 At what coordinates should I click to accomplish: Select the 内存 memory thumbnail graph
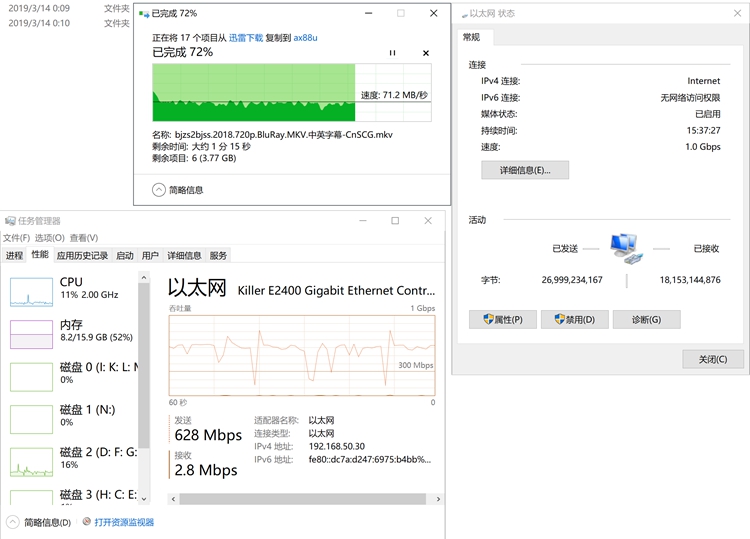click(32, 334)
